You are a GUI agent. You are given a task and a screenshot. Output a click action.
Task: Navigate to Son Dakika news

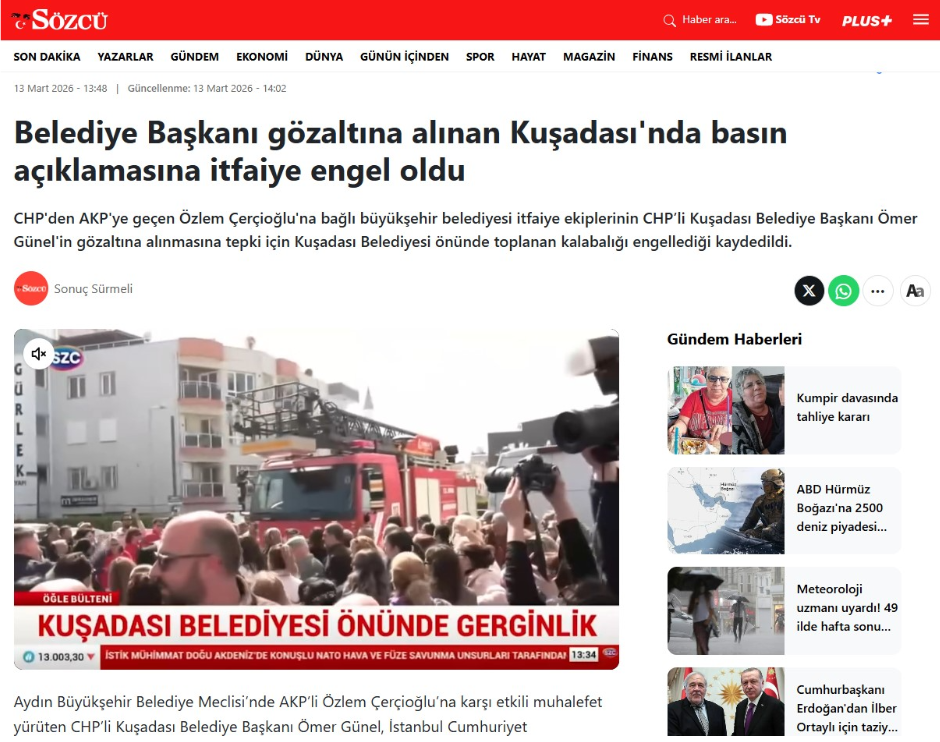[47, 57]
